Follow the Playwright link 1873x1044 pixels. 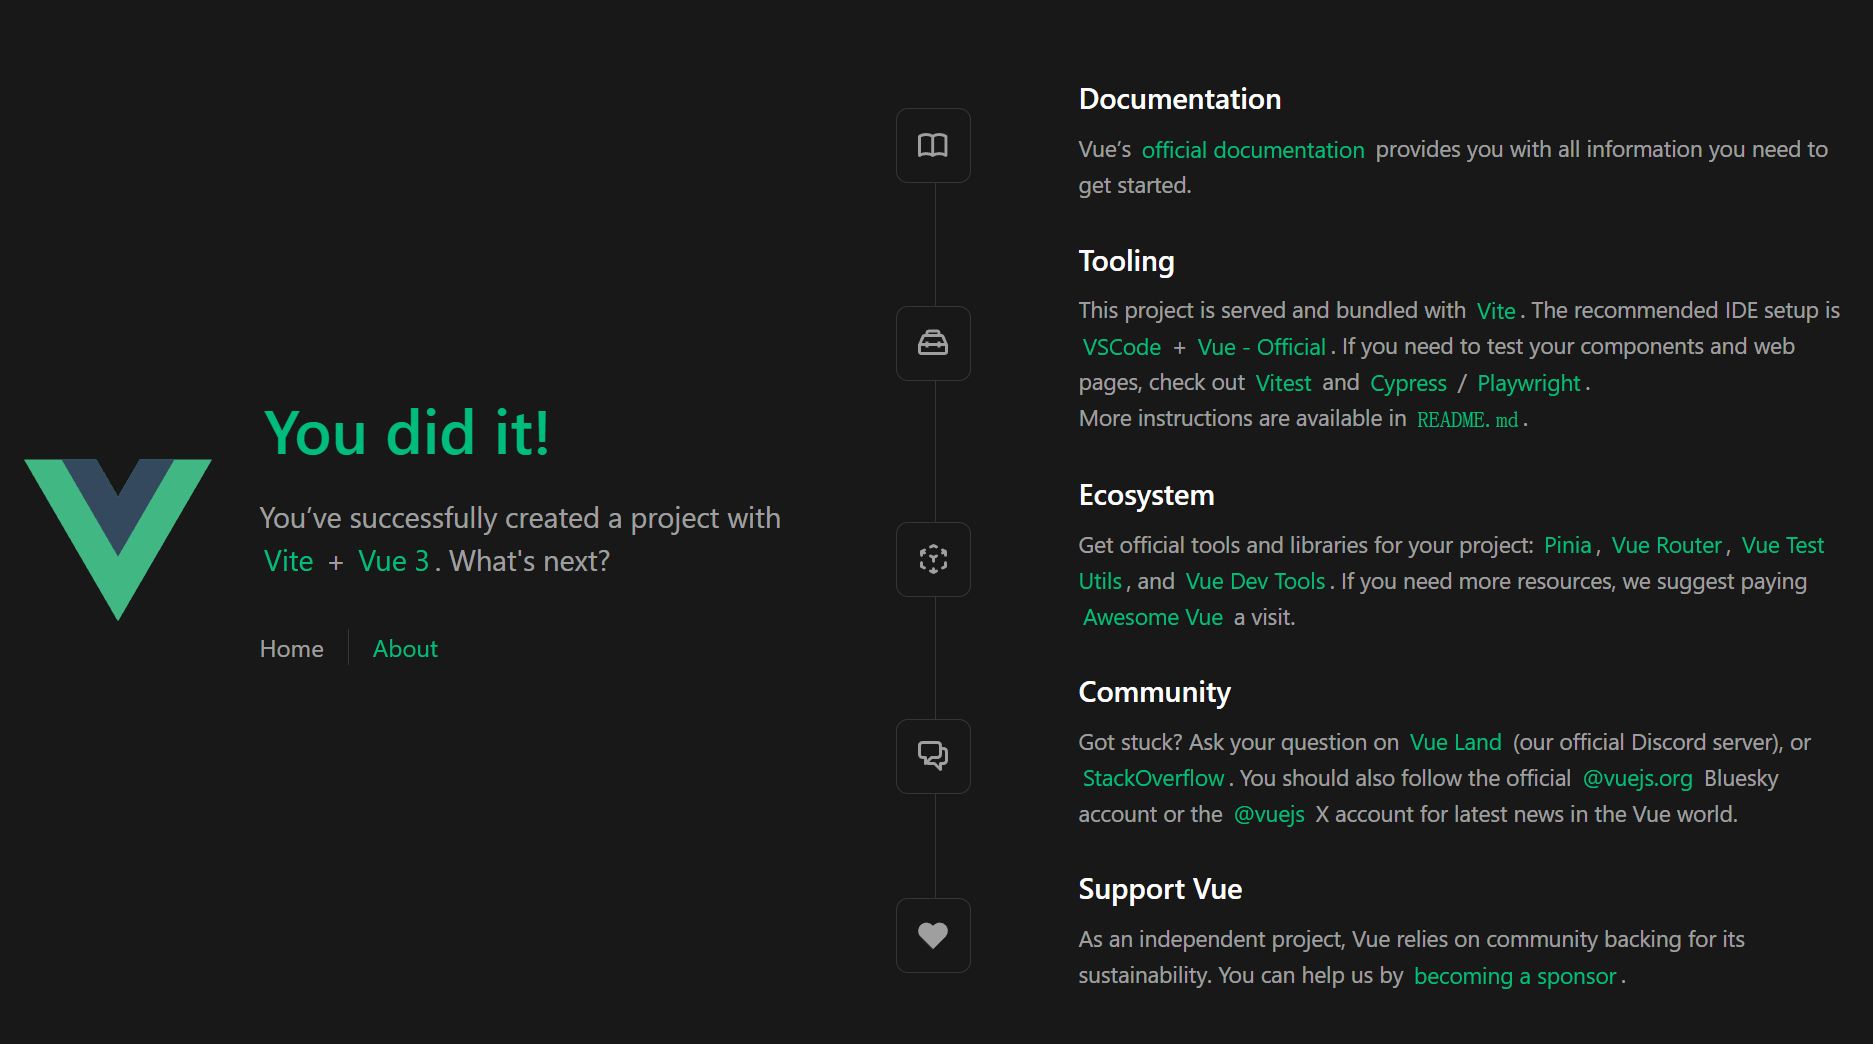click(x=1529, y=383)
